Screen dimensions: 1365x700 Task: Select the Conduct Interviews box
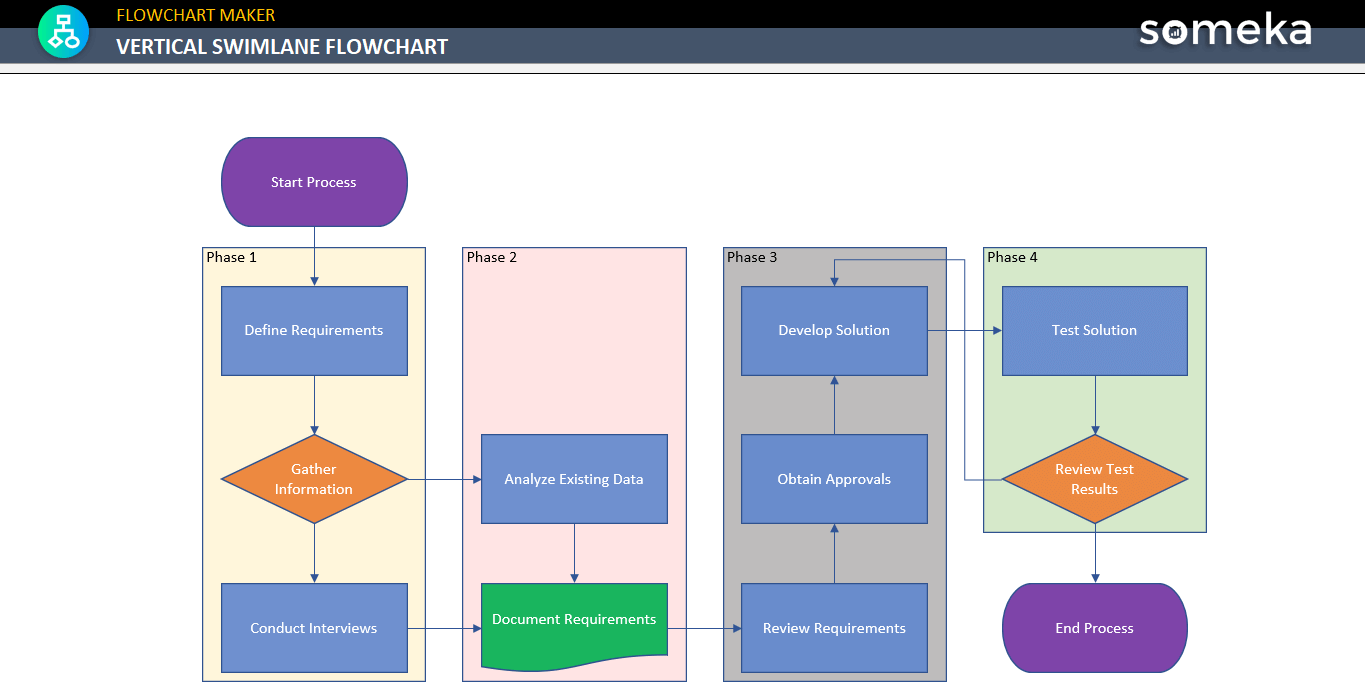tap(314, 628)
